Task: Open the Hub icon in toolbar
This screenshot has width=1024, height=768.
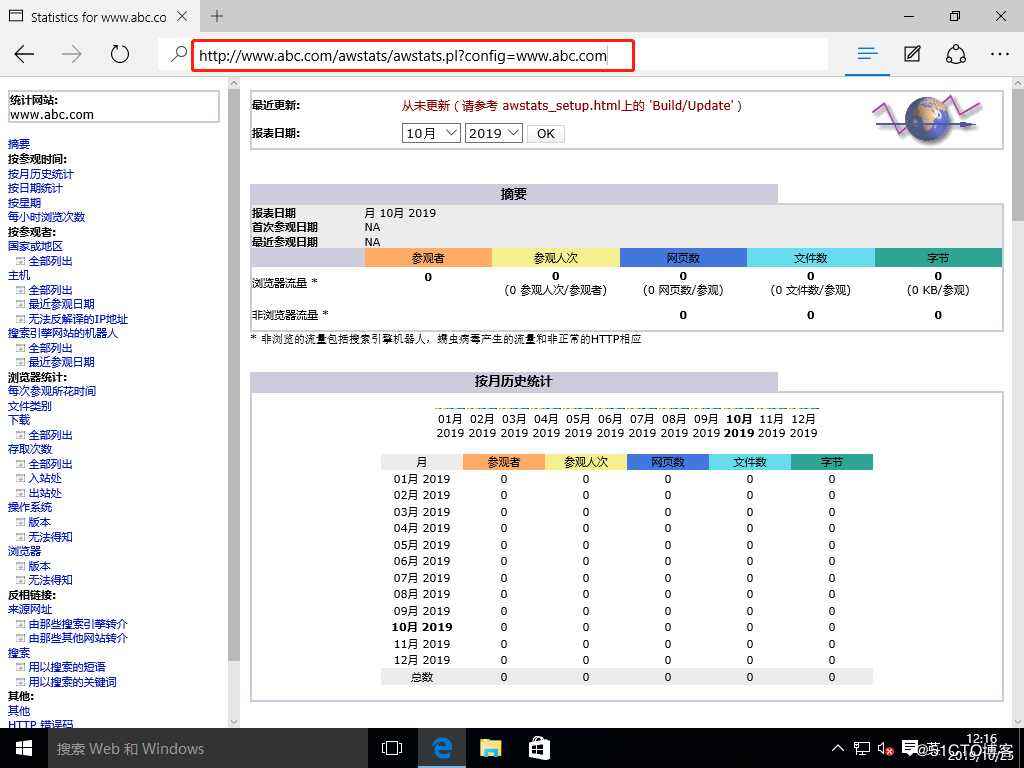Action: pos(867,54)
